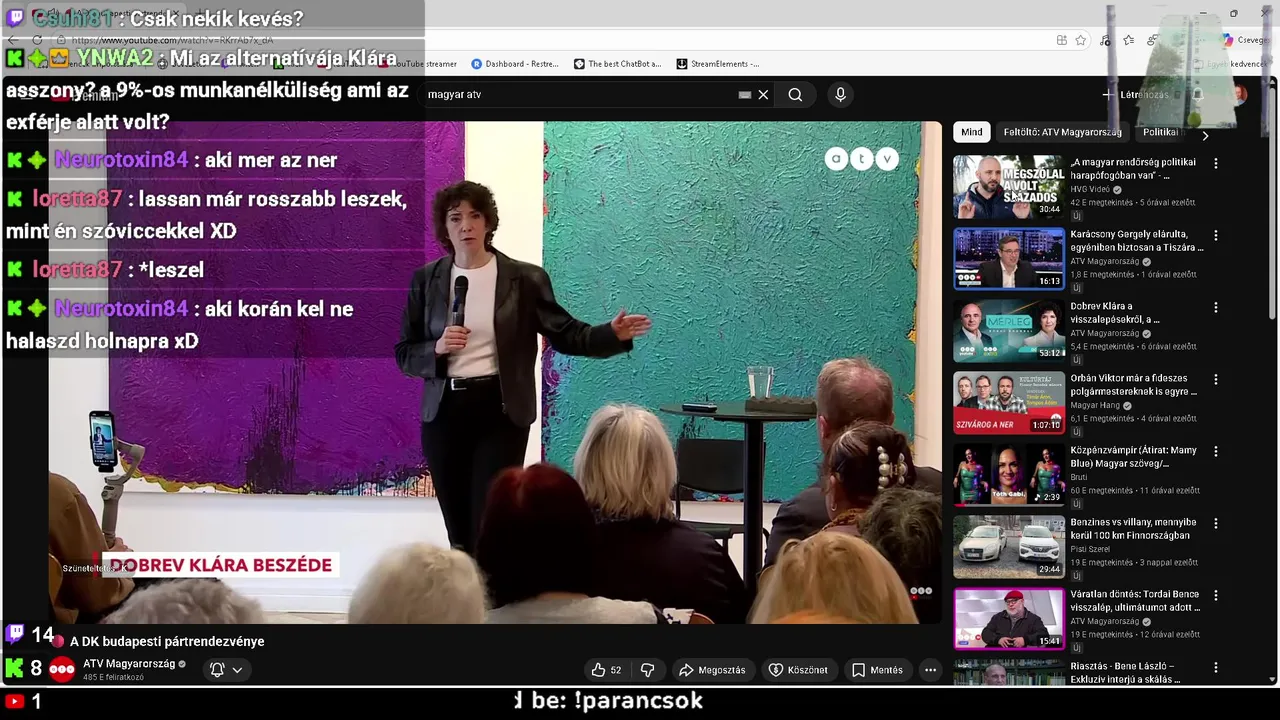Open options menu for Benzines vs villany

click(x=1216, y=523)
